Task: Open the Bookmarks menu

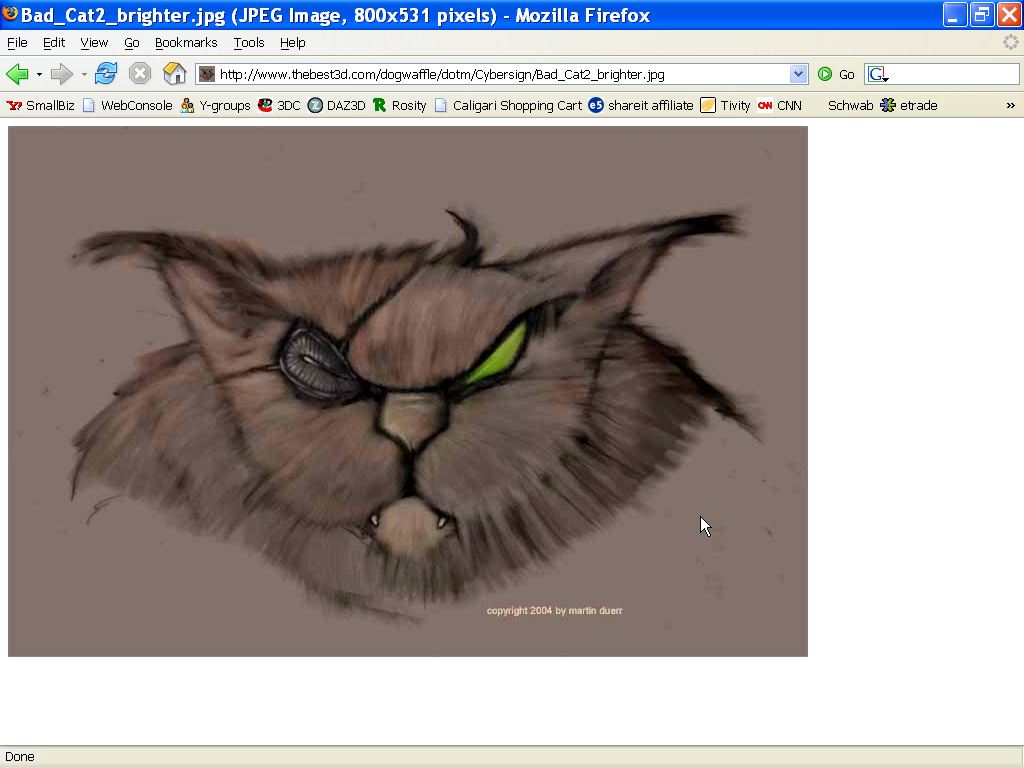Action: (x=185, y=43)
